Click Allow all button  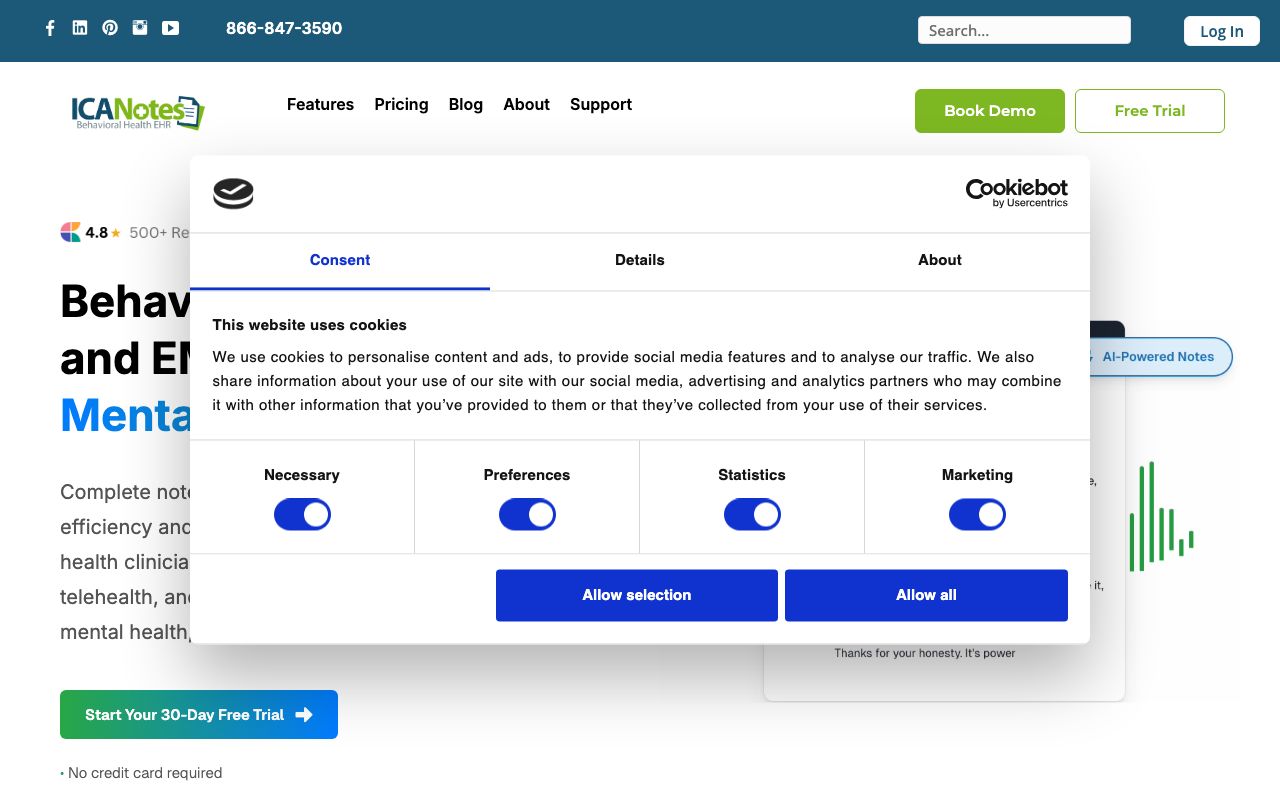click(x=926, y=595)
